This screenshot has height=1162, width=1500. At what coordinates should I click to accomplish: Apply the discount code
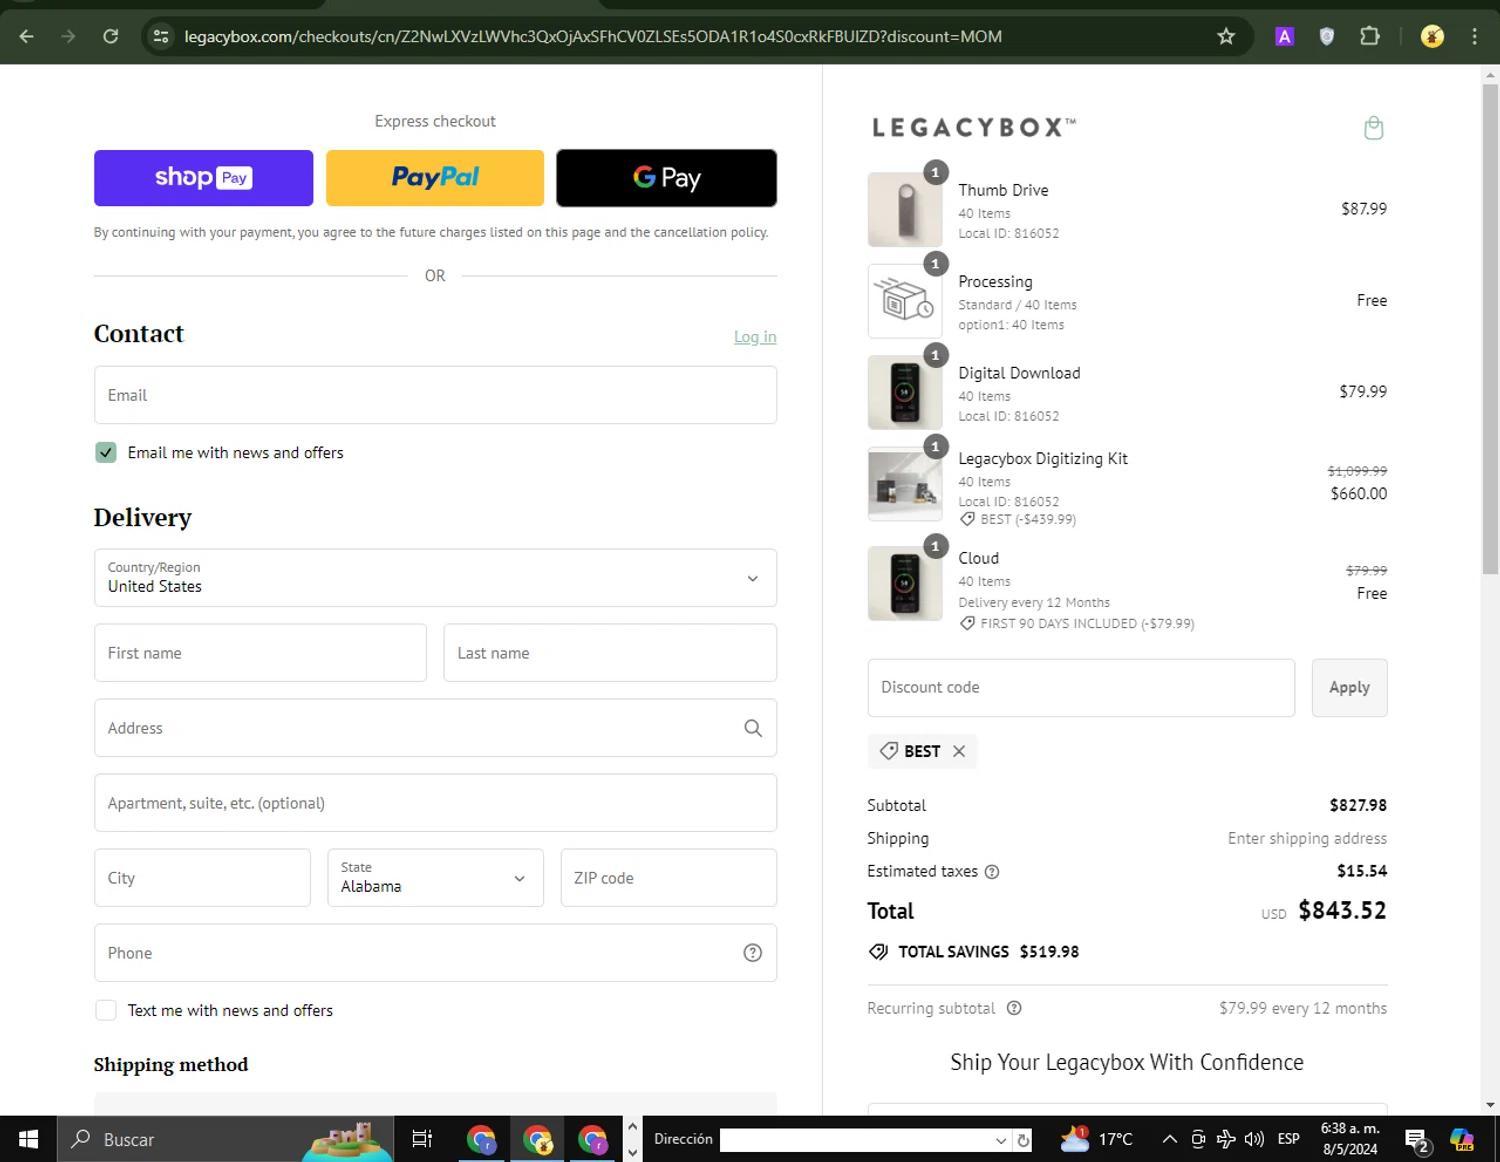pos(1349,688)
